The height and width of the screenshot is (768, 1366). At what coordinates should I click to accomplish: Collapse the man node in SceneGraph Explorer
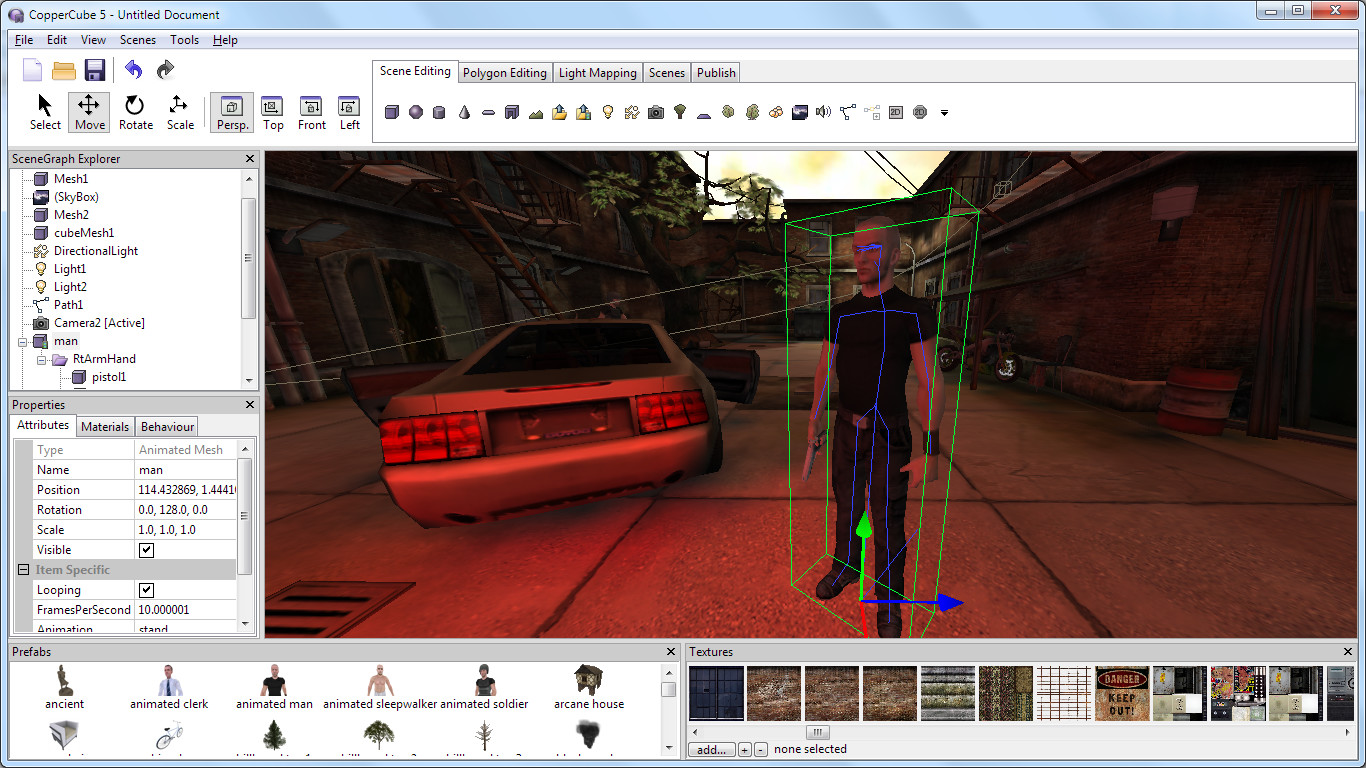[x=22, y=340]
